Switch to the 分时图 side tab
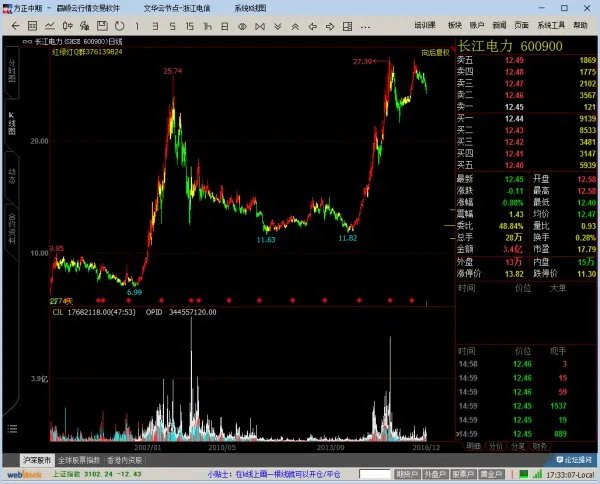600x484 pixels. [x=12, y=71]
